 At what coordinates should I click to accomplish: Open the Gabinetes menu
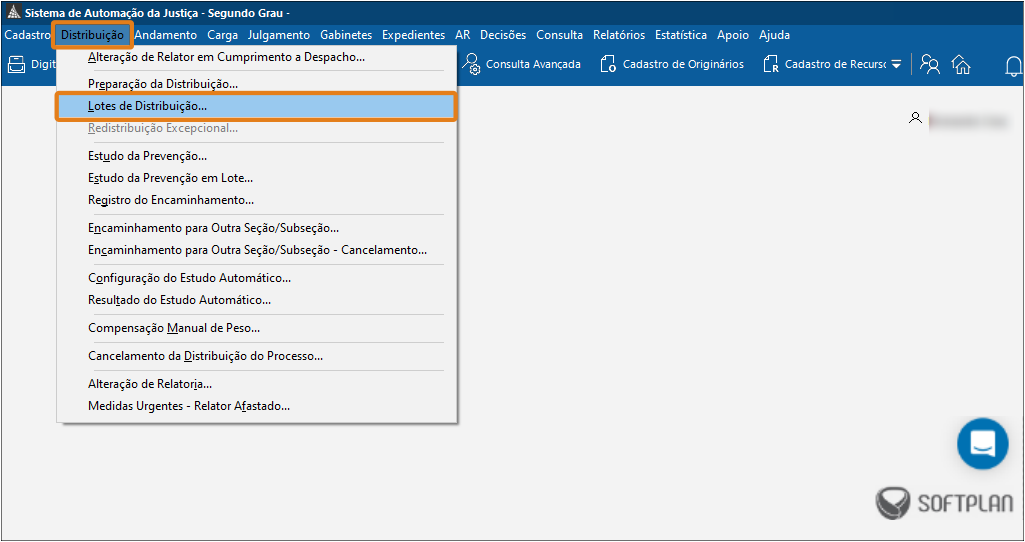tap(346, 35)
